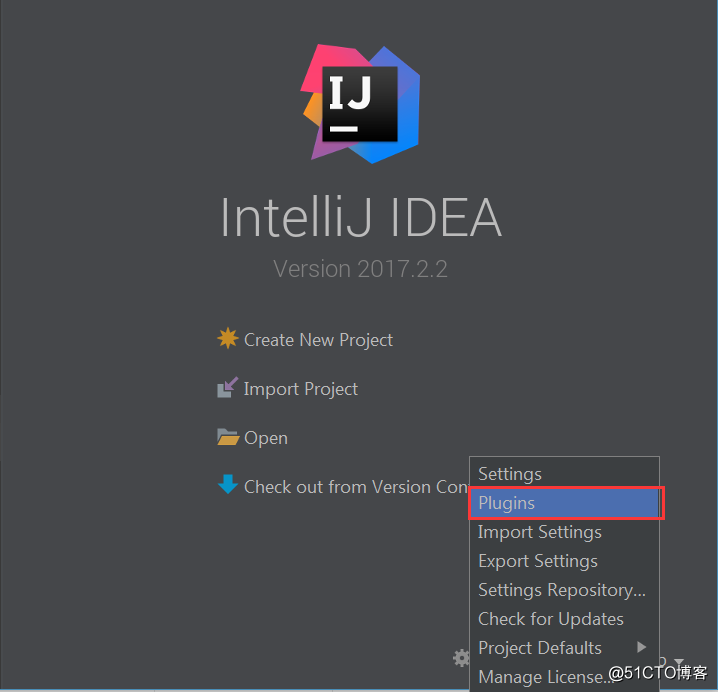Select Check for Updates menu entry
Screen dimensions: 718x692
point(564,619)
